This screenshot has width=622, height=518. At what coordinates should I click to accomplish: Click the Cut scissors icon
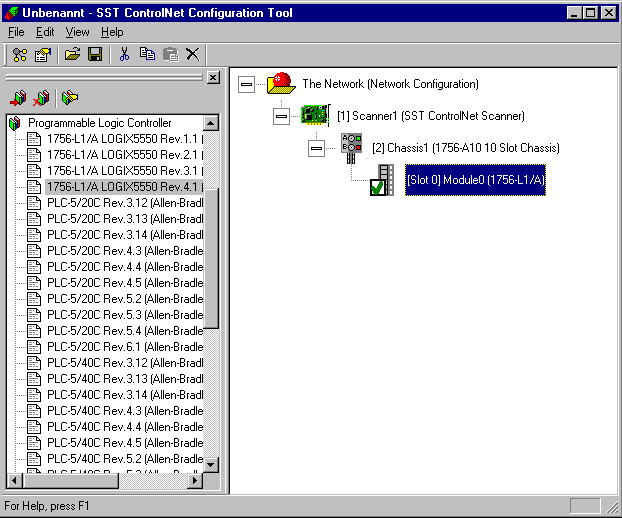[x=125, y=54]
